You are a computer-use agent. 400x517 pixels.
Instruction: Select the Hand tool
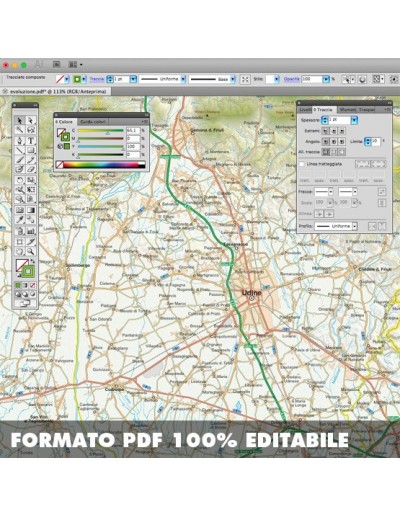point(20,252)
